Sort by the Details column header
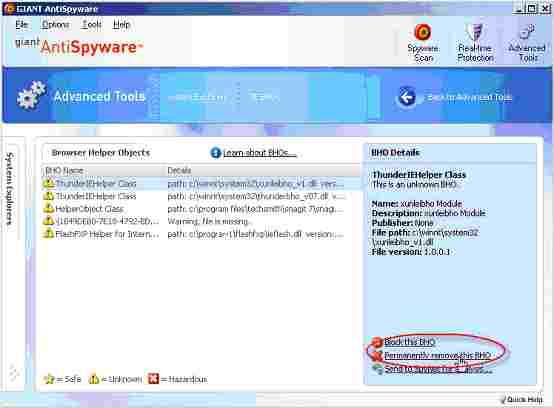Screen dimensions: 554x408 tap(263, 170)
